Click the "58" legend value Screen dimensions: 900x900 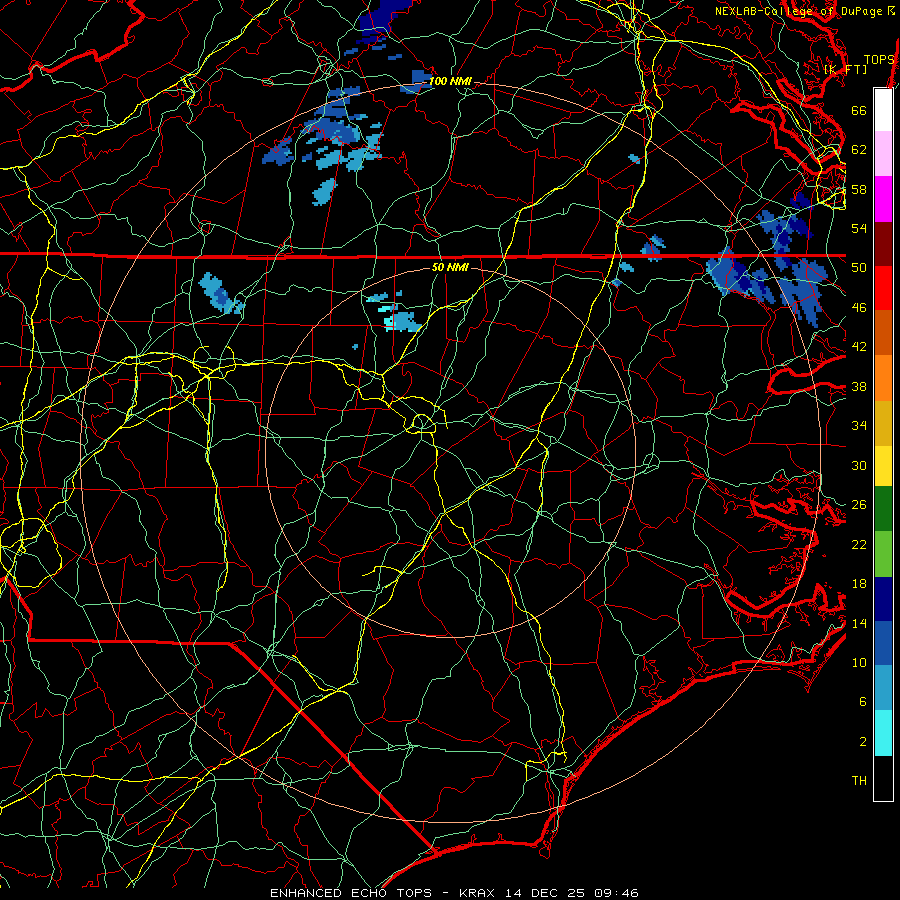[859, 189]
